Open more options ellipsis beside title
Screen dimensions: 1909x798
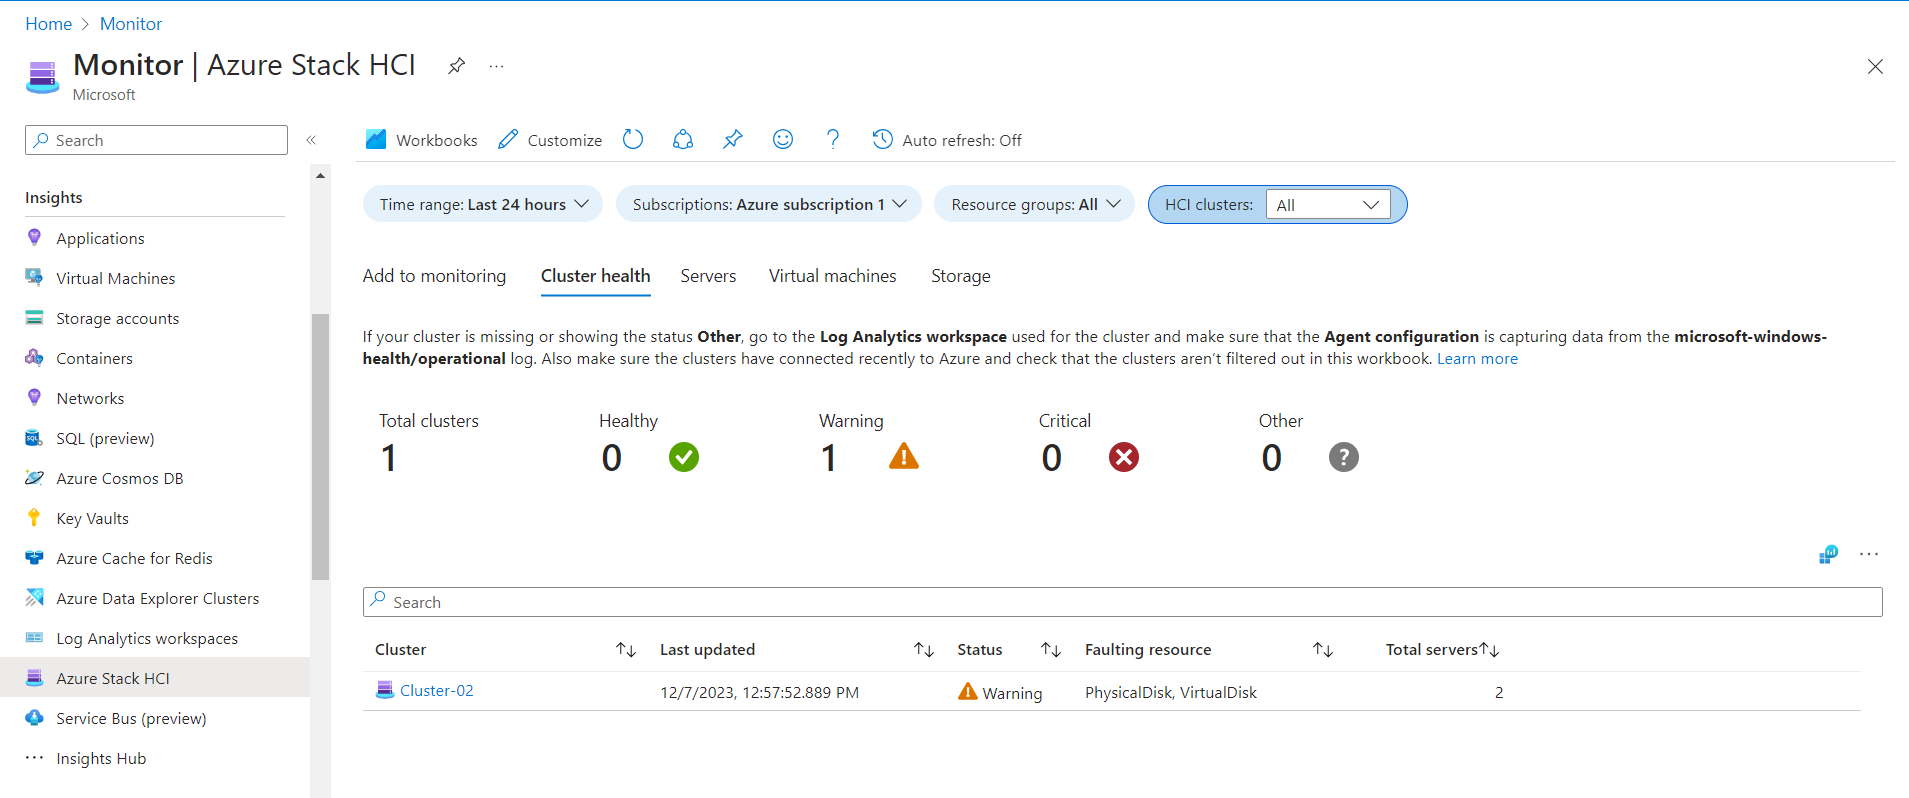pyautogui.click(x=496, y=66)
